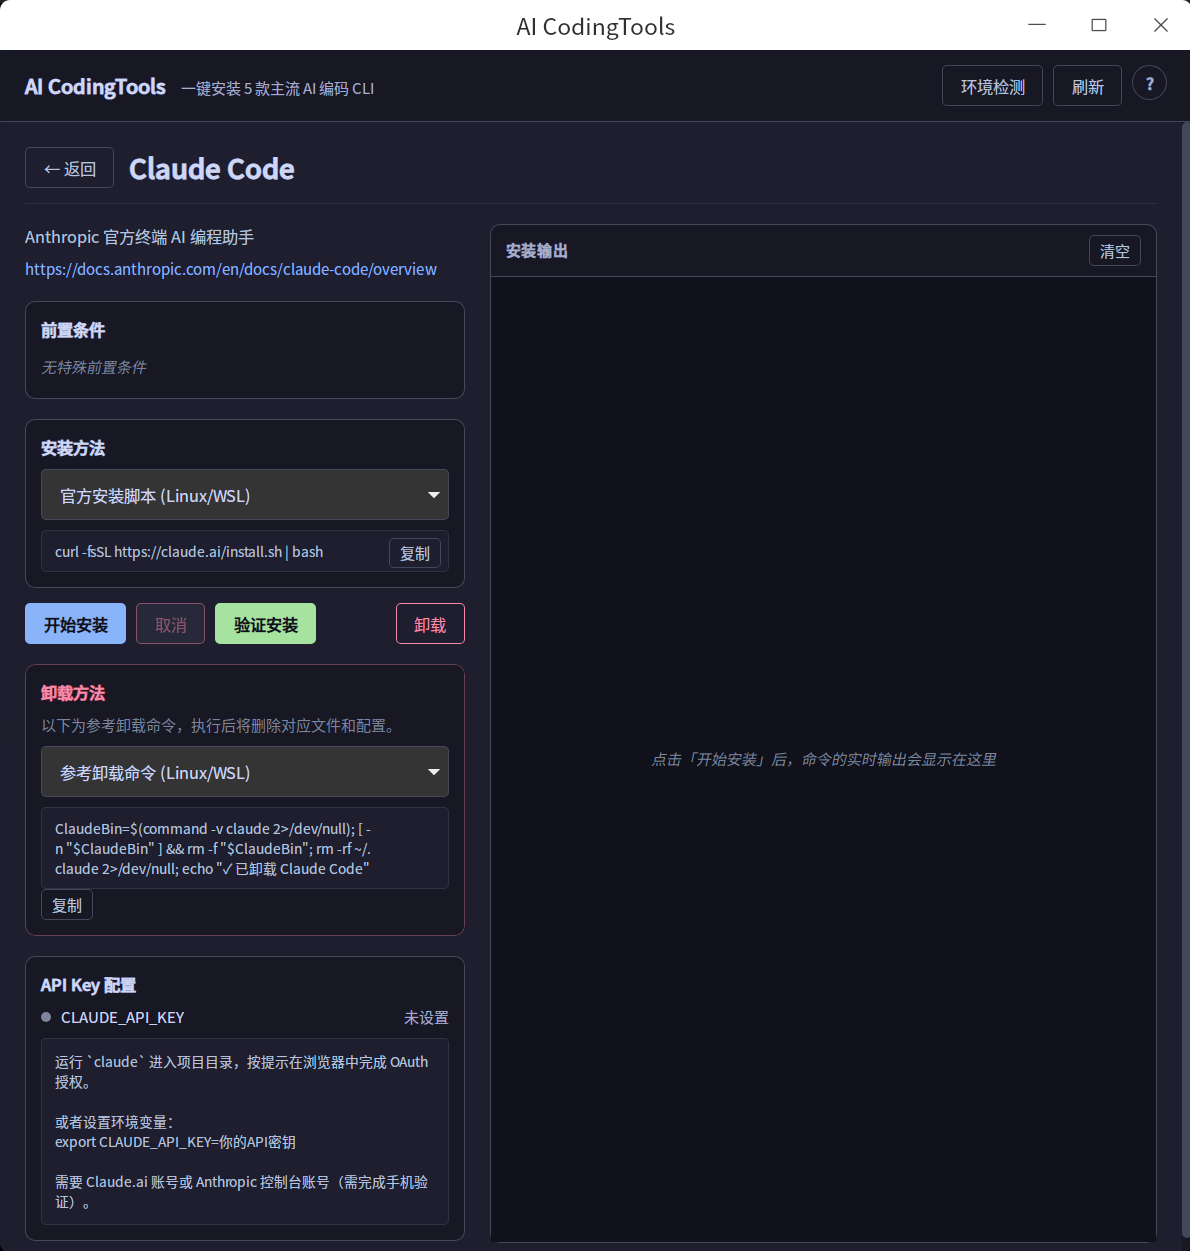Image resolution: width=1190 pixels, height=1251 pixels.
Task: Click the 未设置 status text
Action: tap(426, 1017)
